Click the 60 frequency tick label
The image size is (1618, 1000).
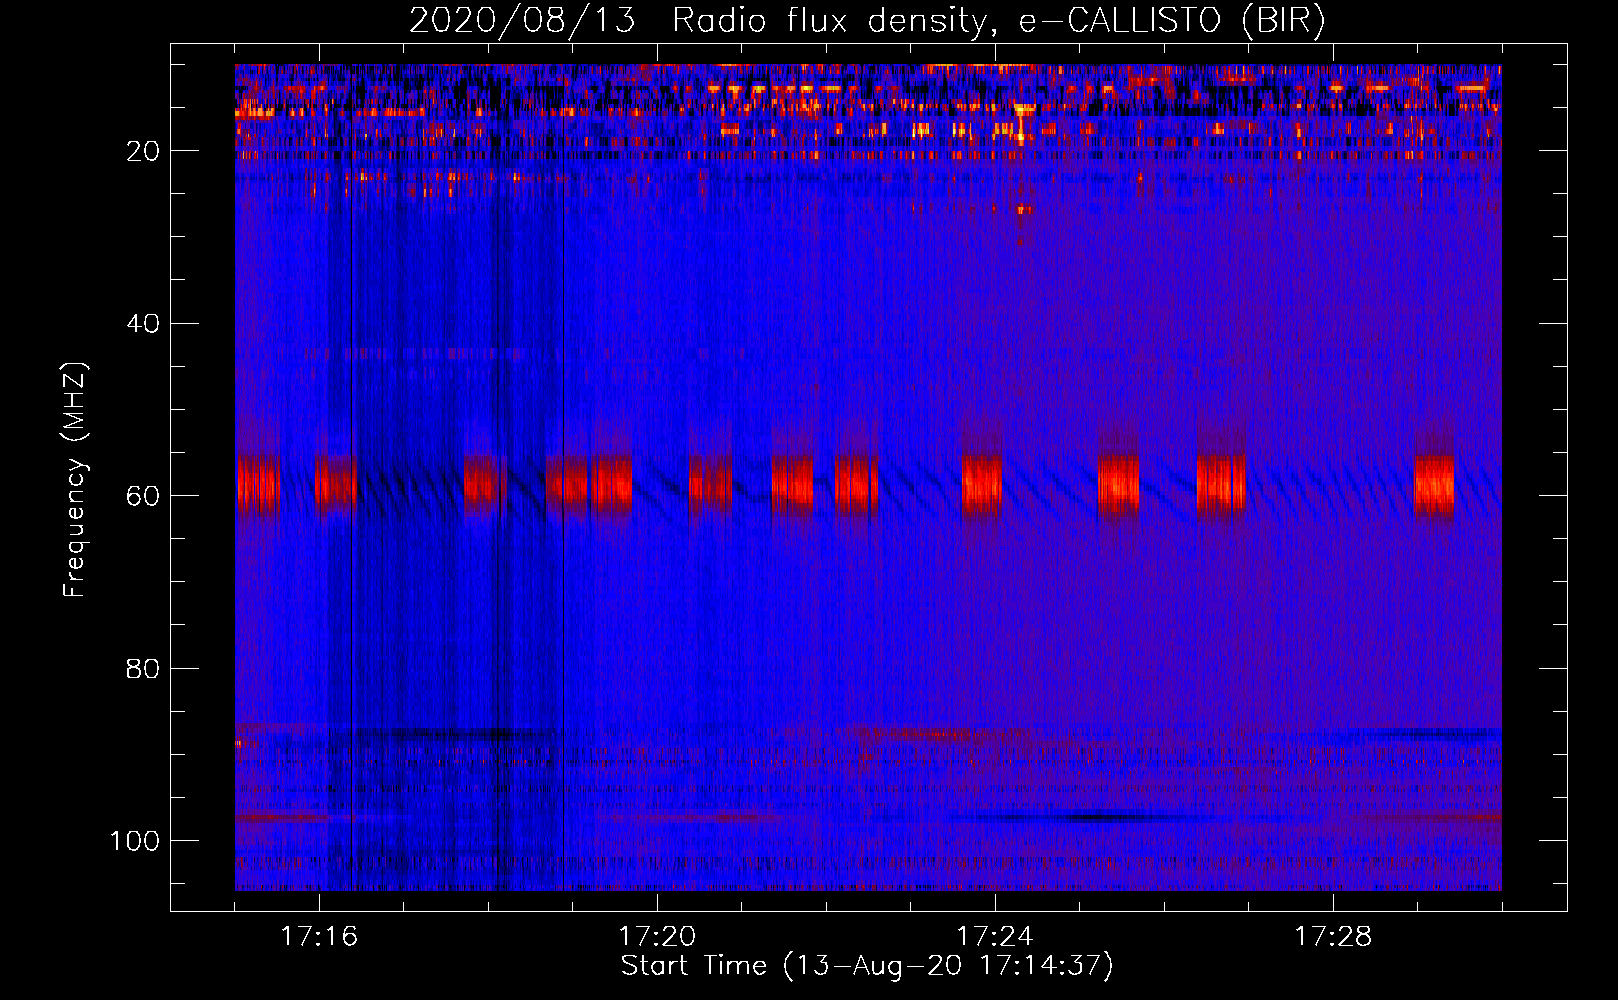(x=143, y=496)
